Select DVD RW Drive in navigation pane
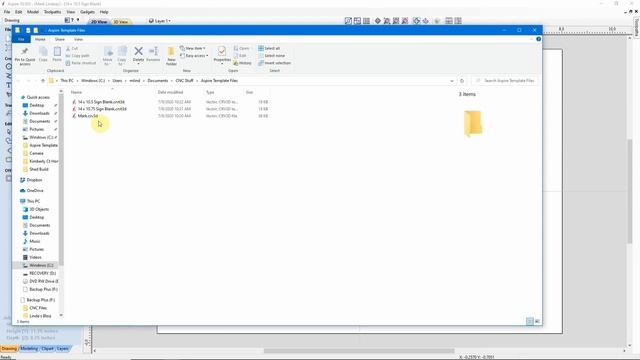Viewport: 640px width, 360px height. (x=44, y=281)
